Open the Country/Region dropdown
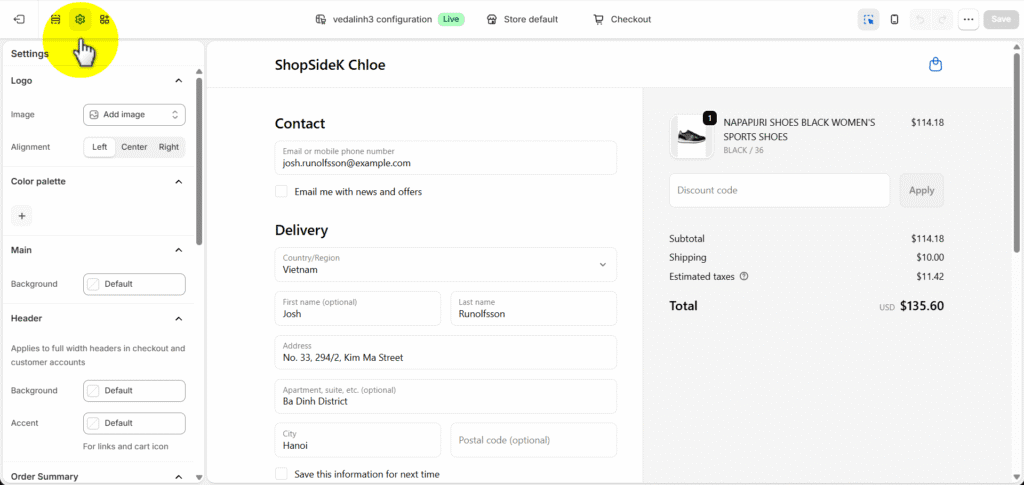Viewport: 1024px width, 485px height. pyautogui.click(x=445, y=264)
